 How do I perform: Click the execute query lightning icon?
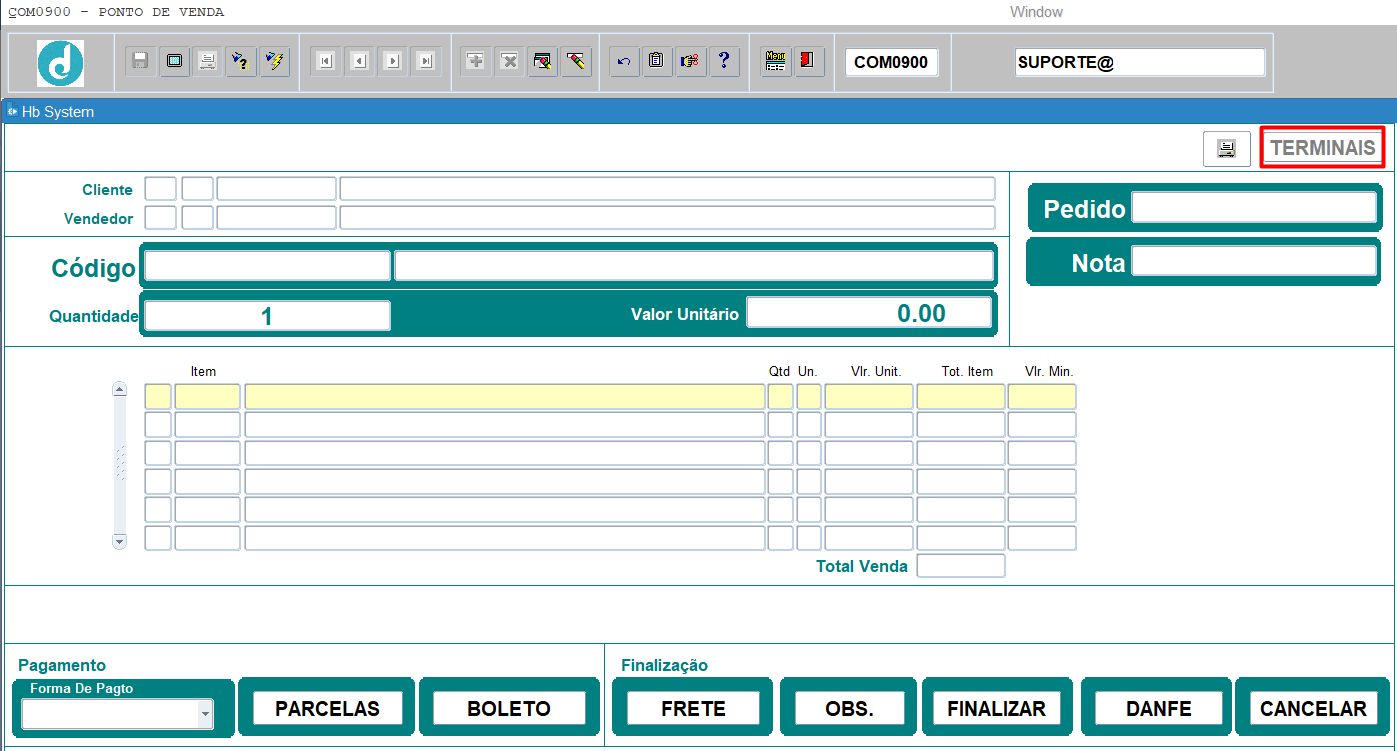tap(274, 62)
